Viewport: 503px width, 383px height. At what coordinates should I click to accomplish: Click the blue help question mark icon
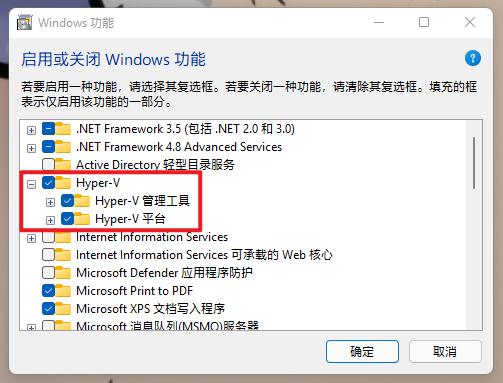click(473, 58)
